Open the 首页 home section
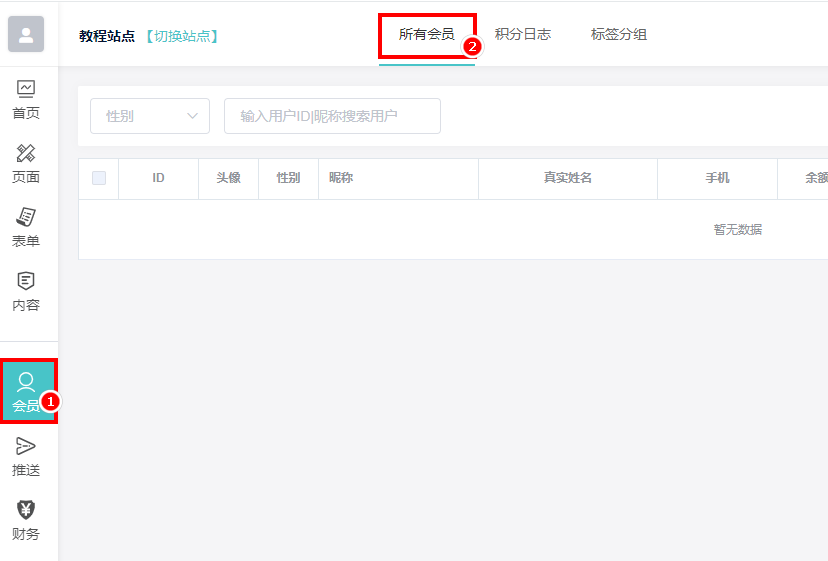This screenshot has width=828, height=561. point(26,100)
